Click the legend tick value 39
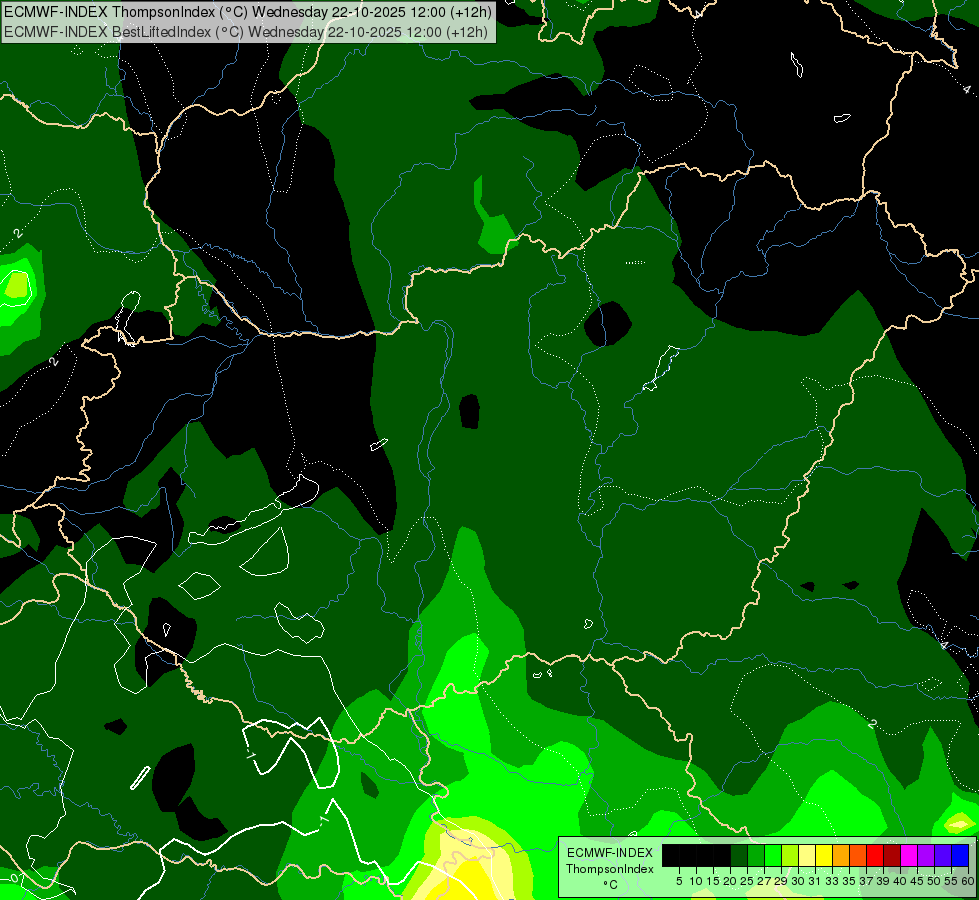The height and width of the screenshot is (900, 979). pyautogui.click(x=883, y=881)
